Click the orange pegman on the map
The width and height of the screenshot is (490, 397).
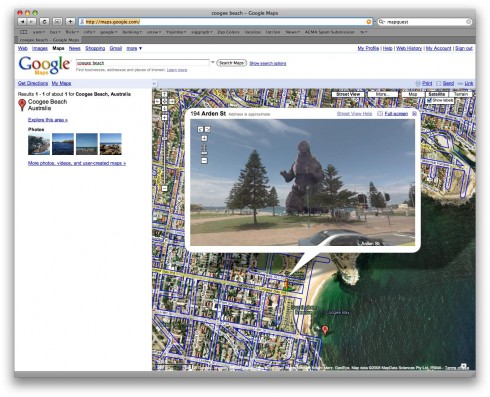[287, 284]
